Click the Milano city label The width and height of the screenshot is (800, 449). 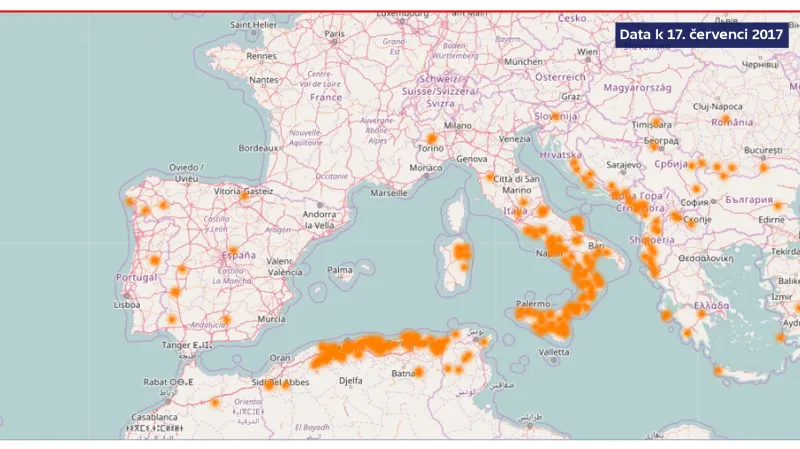[457, 126]
